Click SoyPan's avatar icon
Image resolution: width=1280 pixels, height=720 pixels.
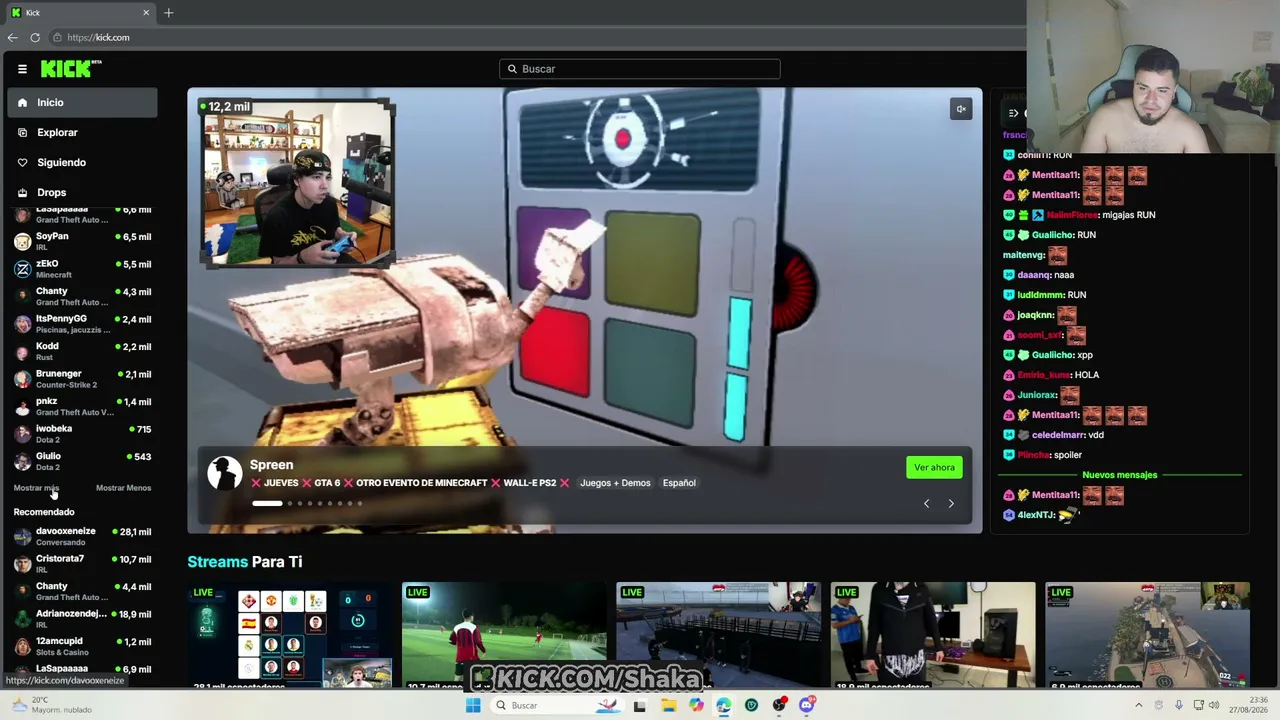(22, 242)
